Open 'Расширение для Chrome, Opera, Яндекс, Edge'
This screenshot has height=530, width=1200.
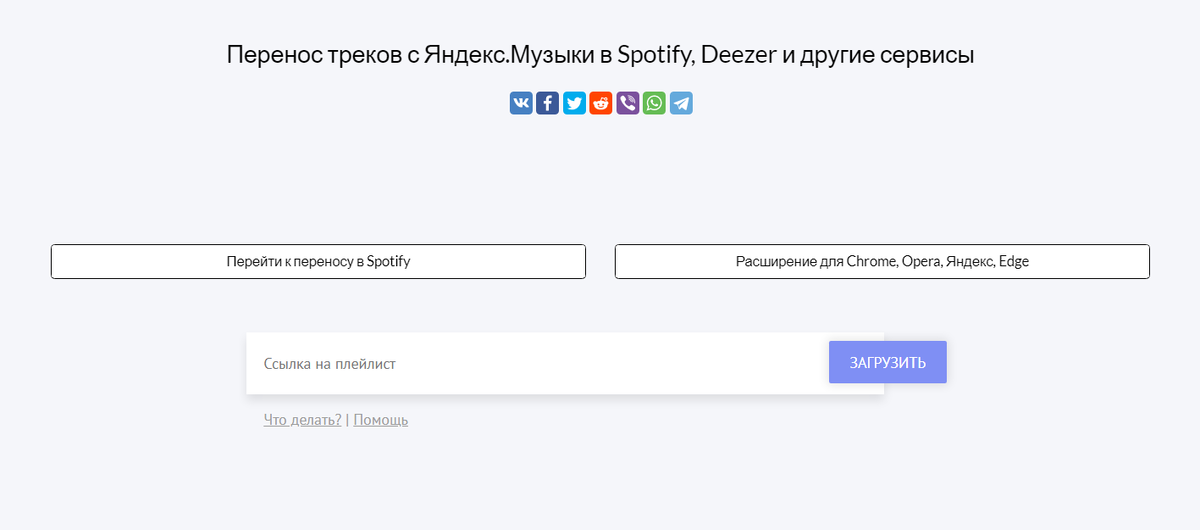[882, 262]
